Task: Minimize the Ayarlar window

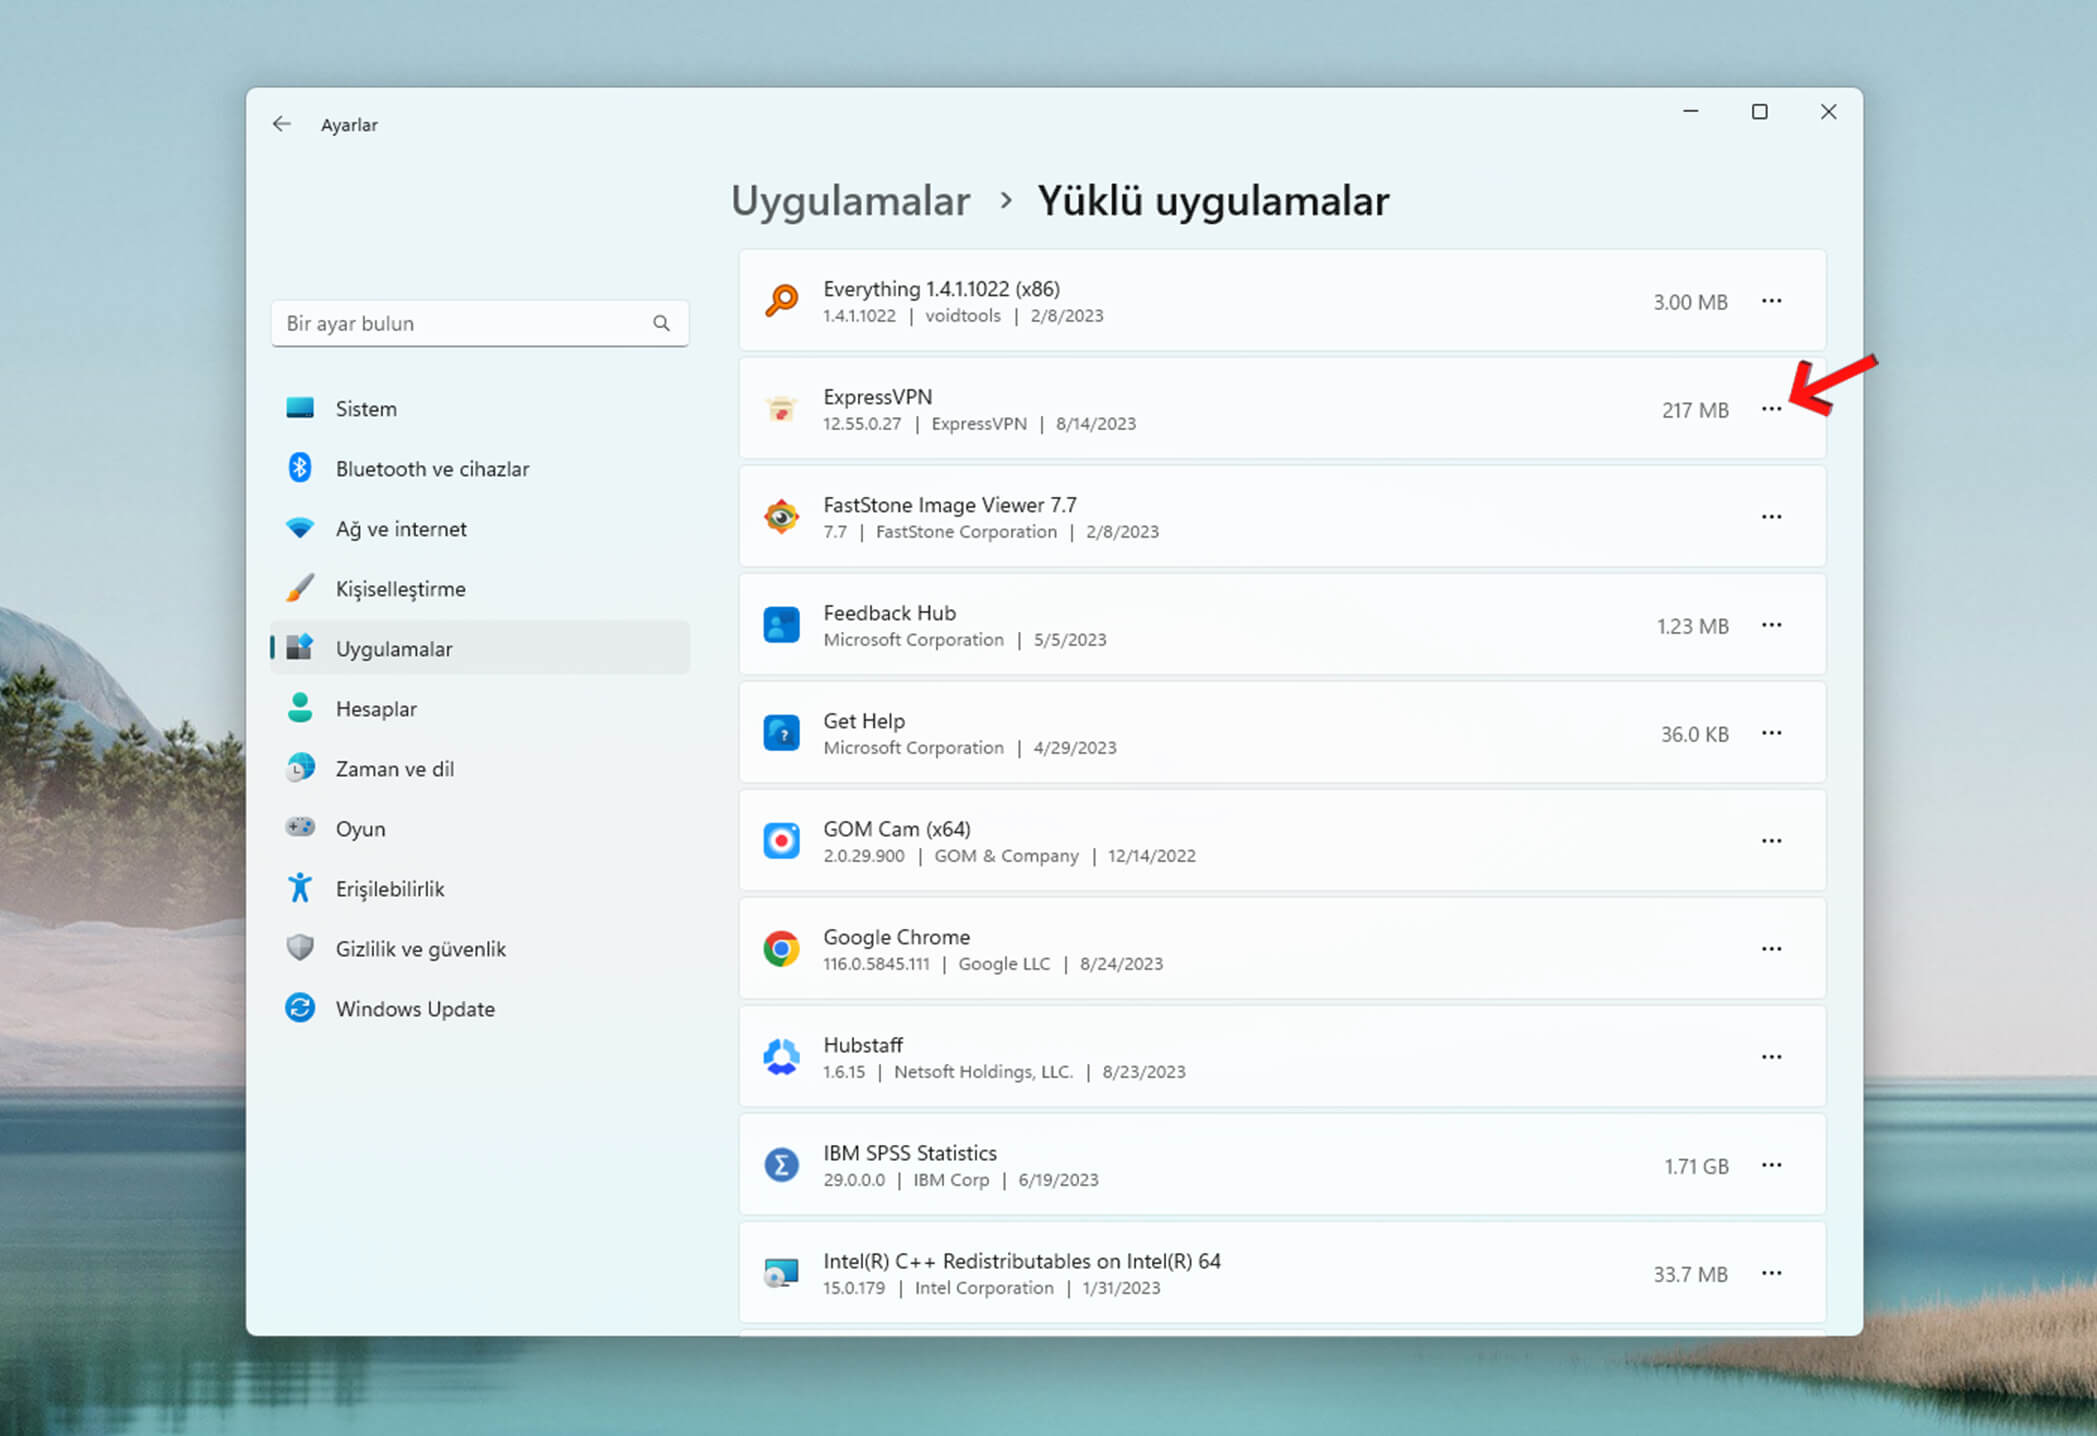Action: tap(1690, 112)
